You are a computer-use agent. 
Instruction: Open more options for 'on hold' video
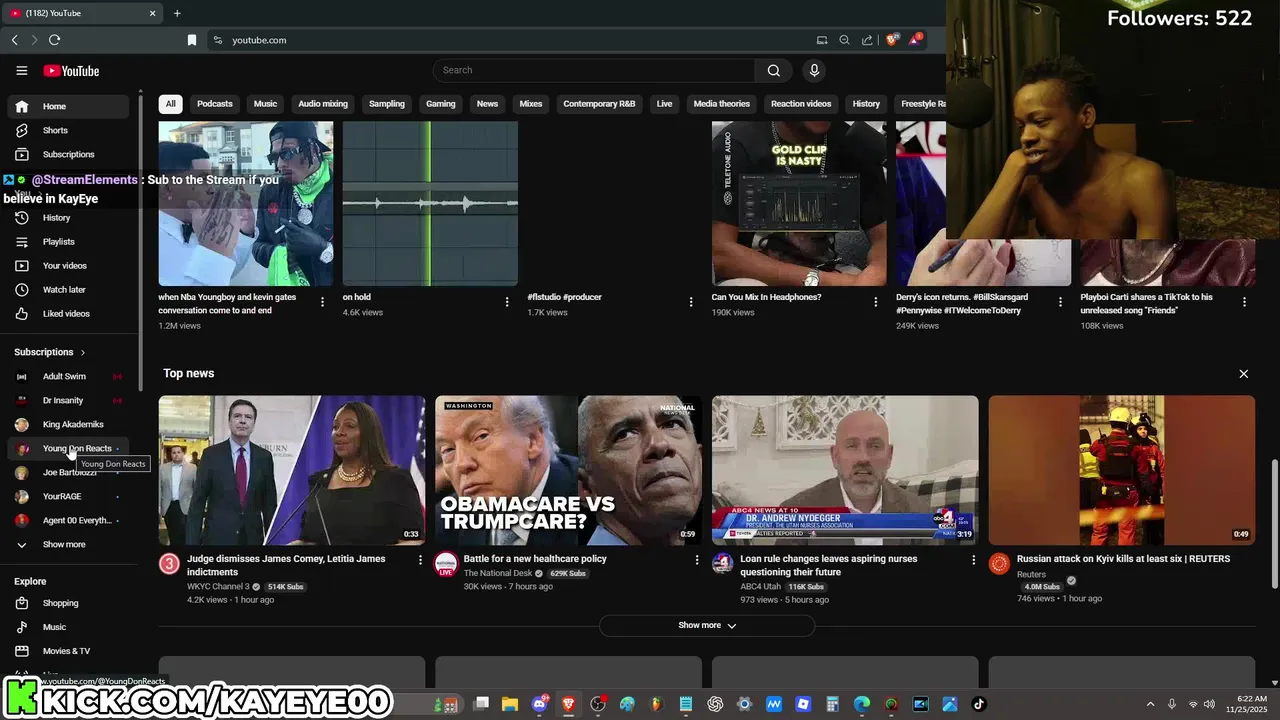coord(506,301)
